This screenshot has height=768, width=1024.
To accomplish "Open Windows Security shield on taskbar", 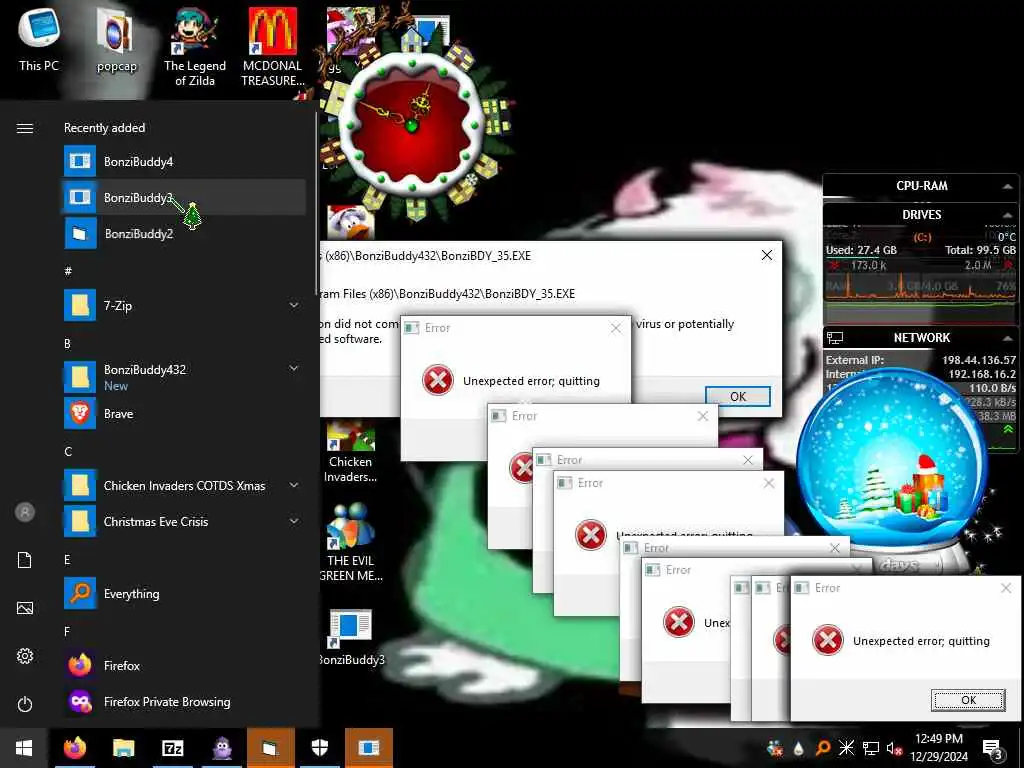I will pos(320,748).
